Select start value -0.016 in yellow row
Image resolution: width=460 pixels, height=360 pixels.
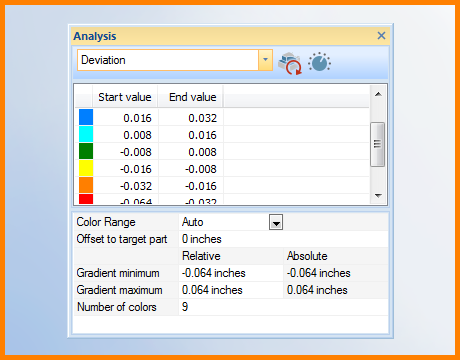click(x=136, y=169)
